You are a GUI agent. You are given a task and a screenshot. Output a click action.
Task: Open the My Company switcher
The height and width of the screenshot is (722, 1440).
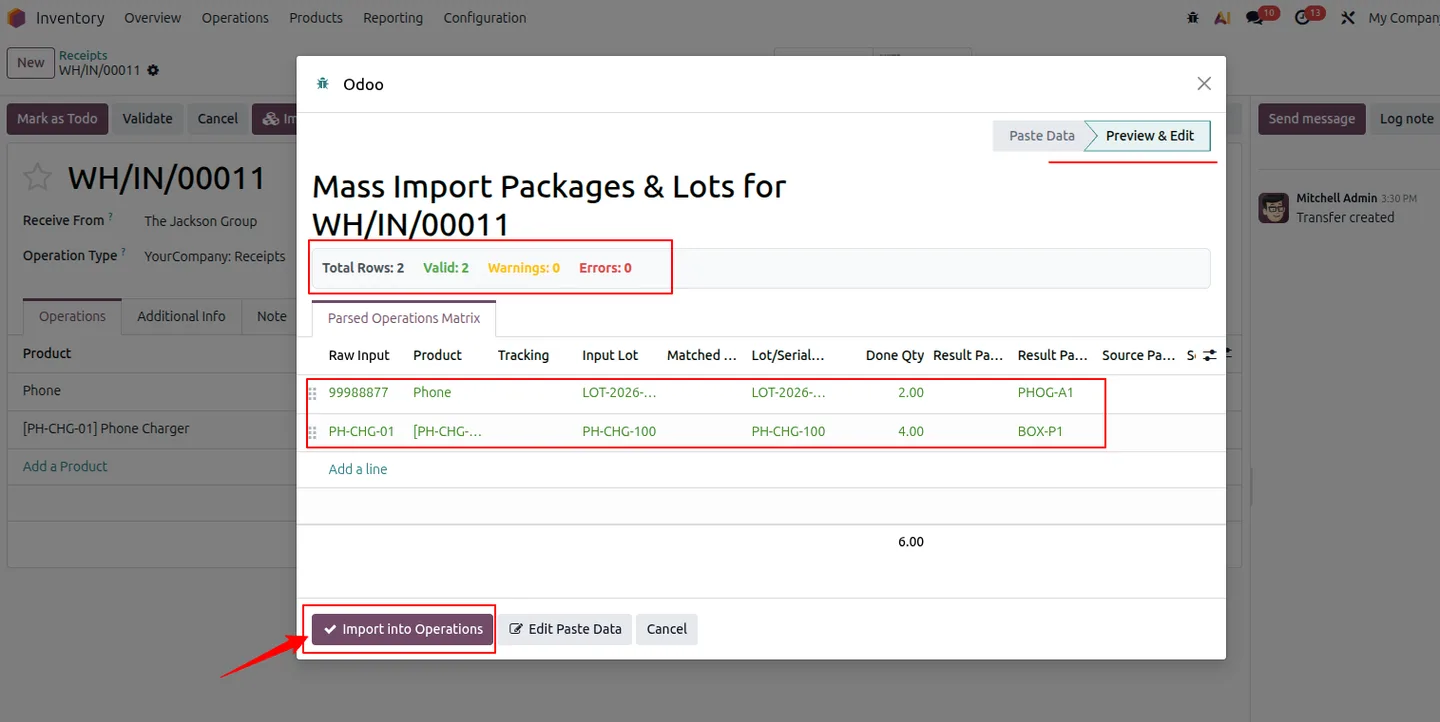[x=1403, y=18]
